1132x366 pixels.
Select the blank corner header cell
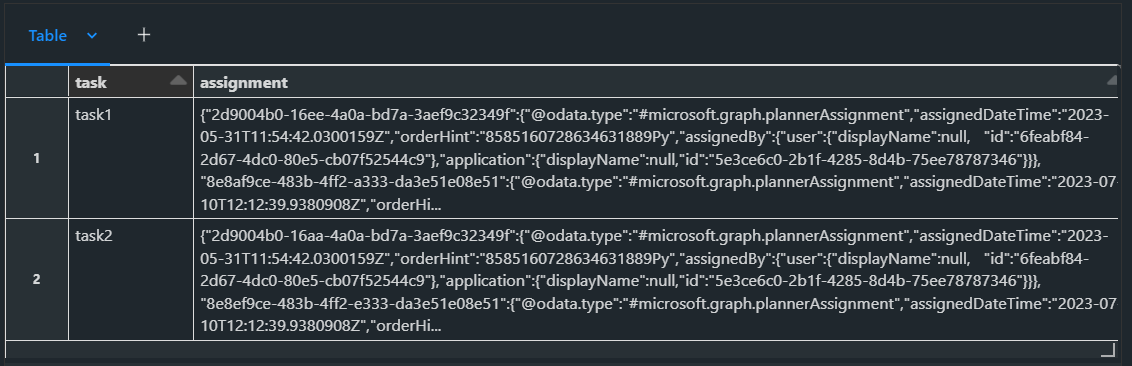[37, 82]
